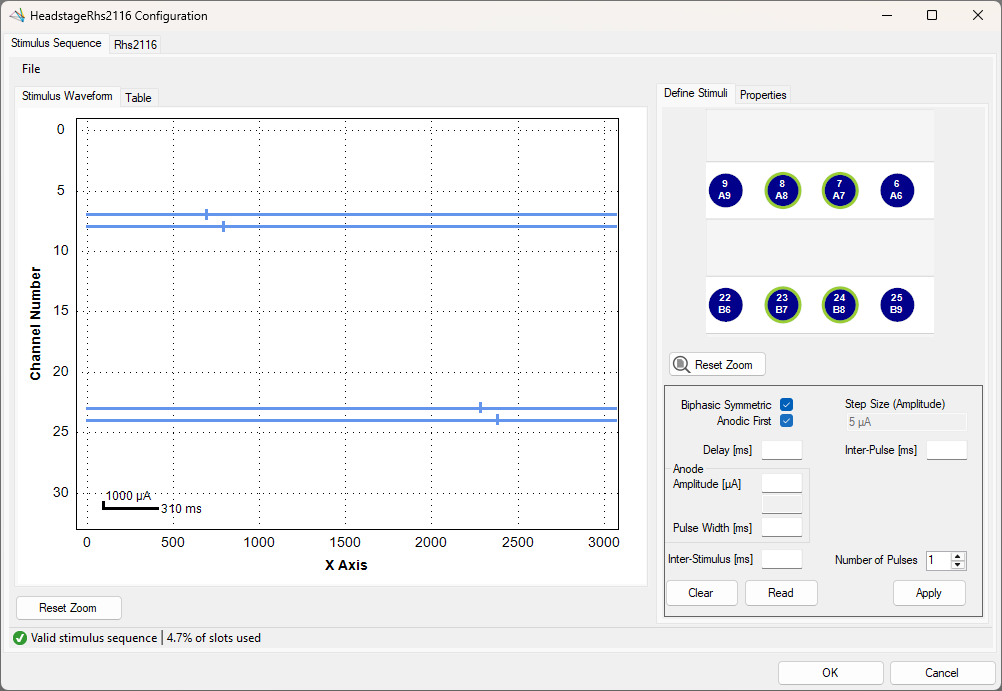Decrease Number of Pulses with down arrow
This screenshot has height=691, width=1002.
(957, 564)
